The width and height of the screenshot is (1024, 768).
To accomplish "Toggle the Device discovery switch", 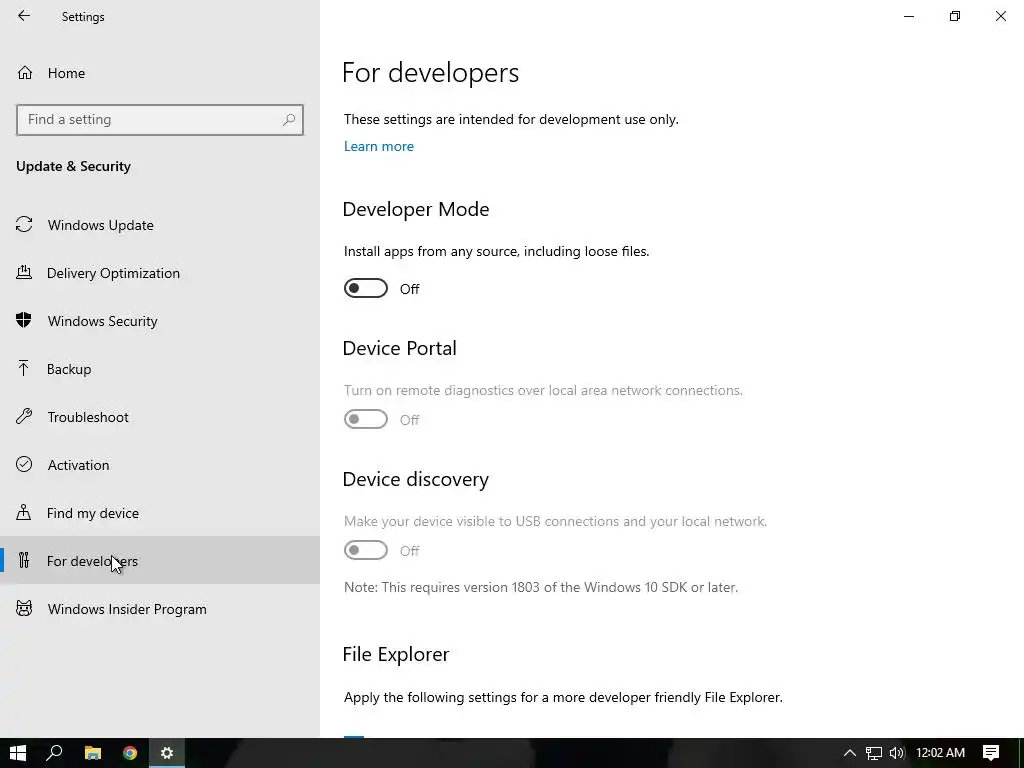I will coord(366,551).
